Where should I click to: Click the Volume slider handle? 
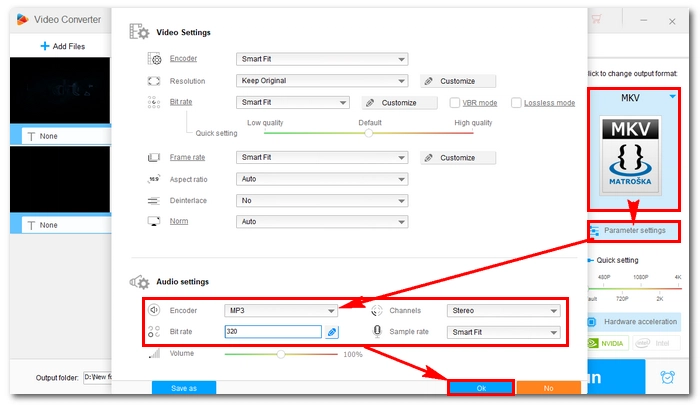coord(281,354)
